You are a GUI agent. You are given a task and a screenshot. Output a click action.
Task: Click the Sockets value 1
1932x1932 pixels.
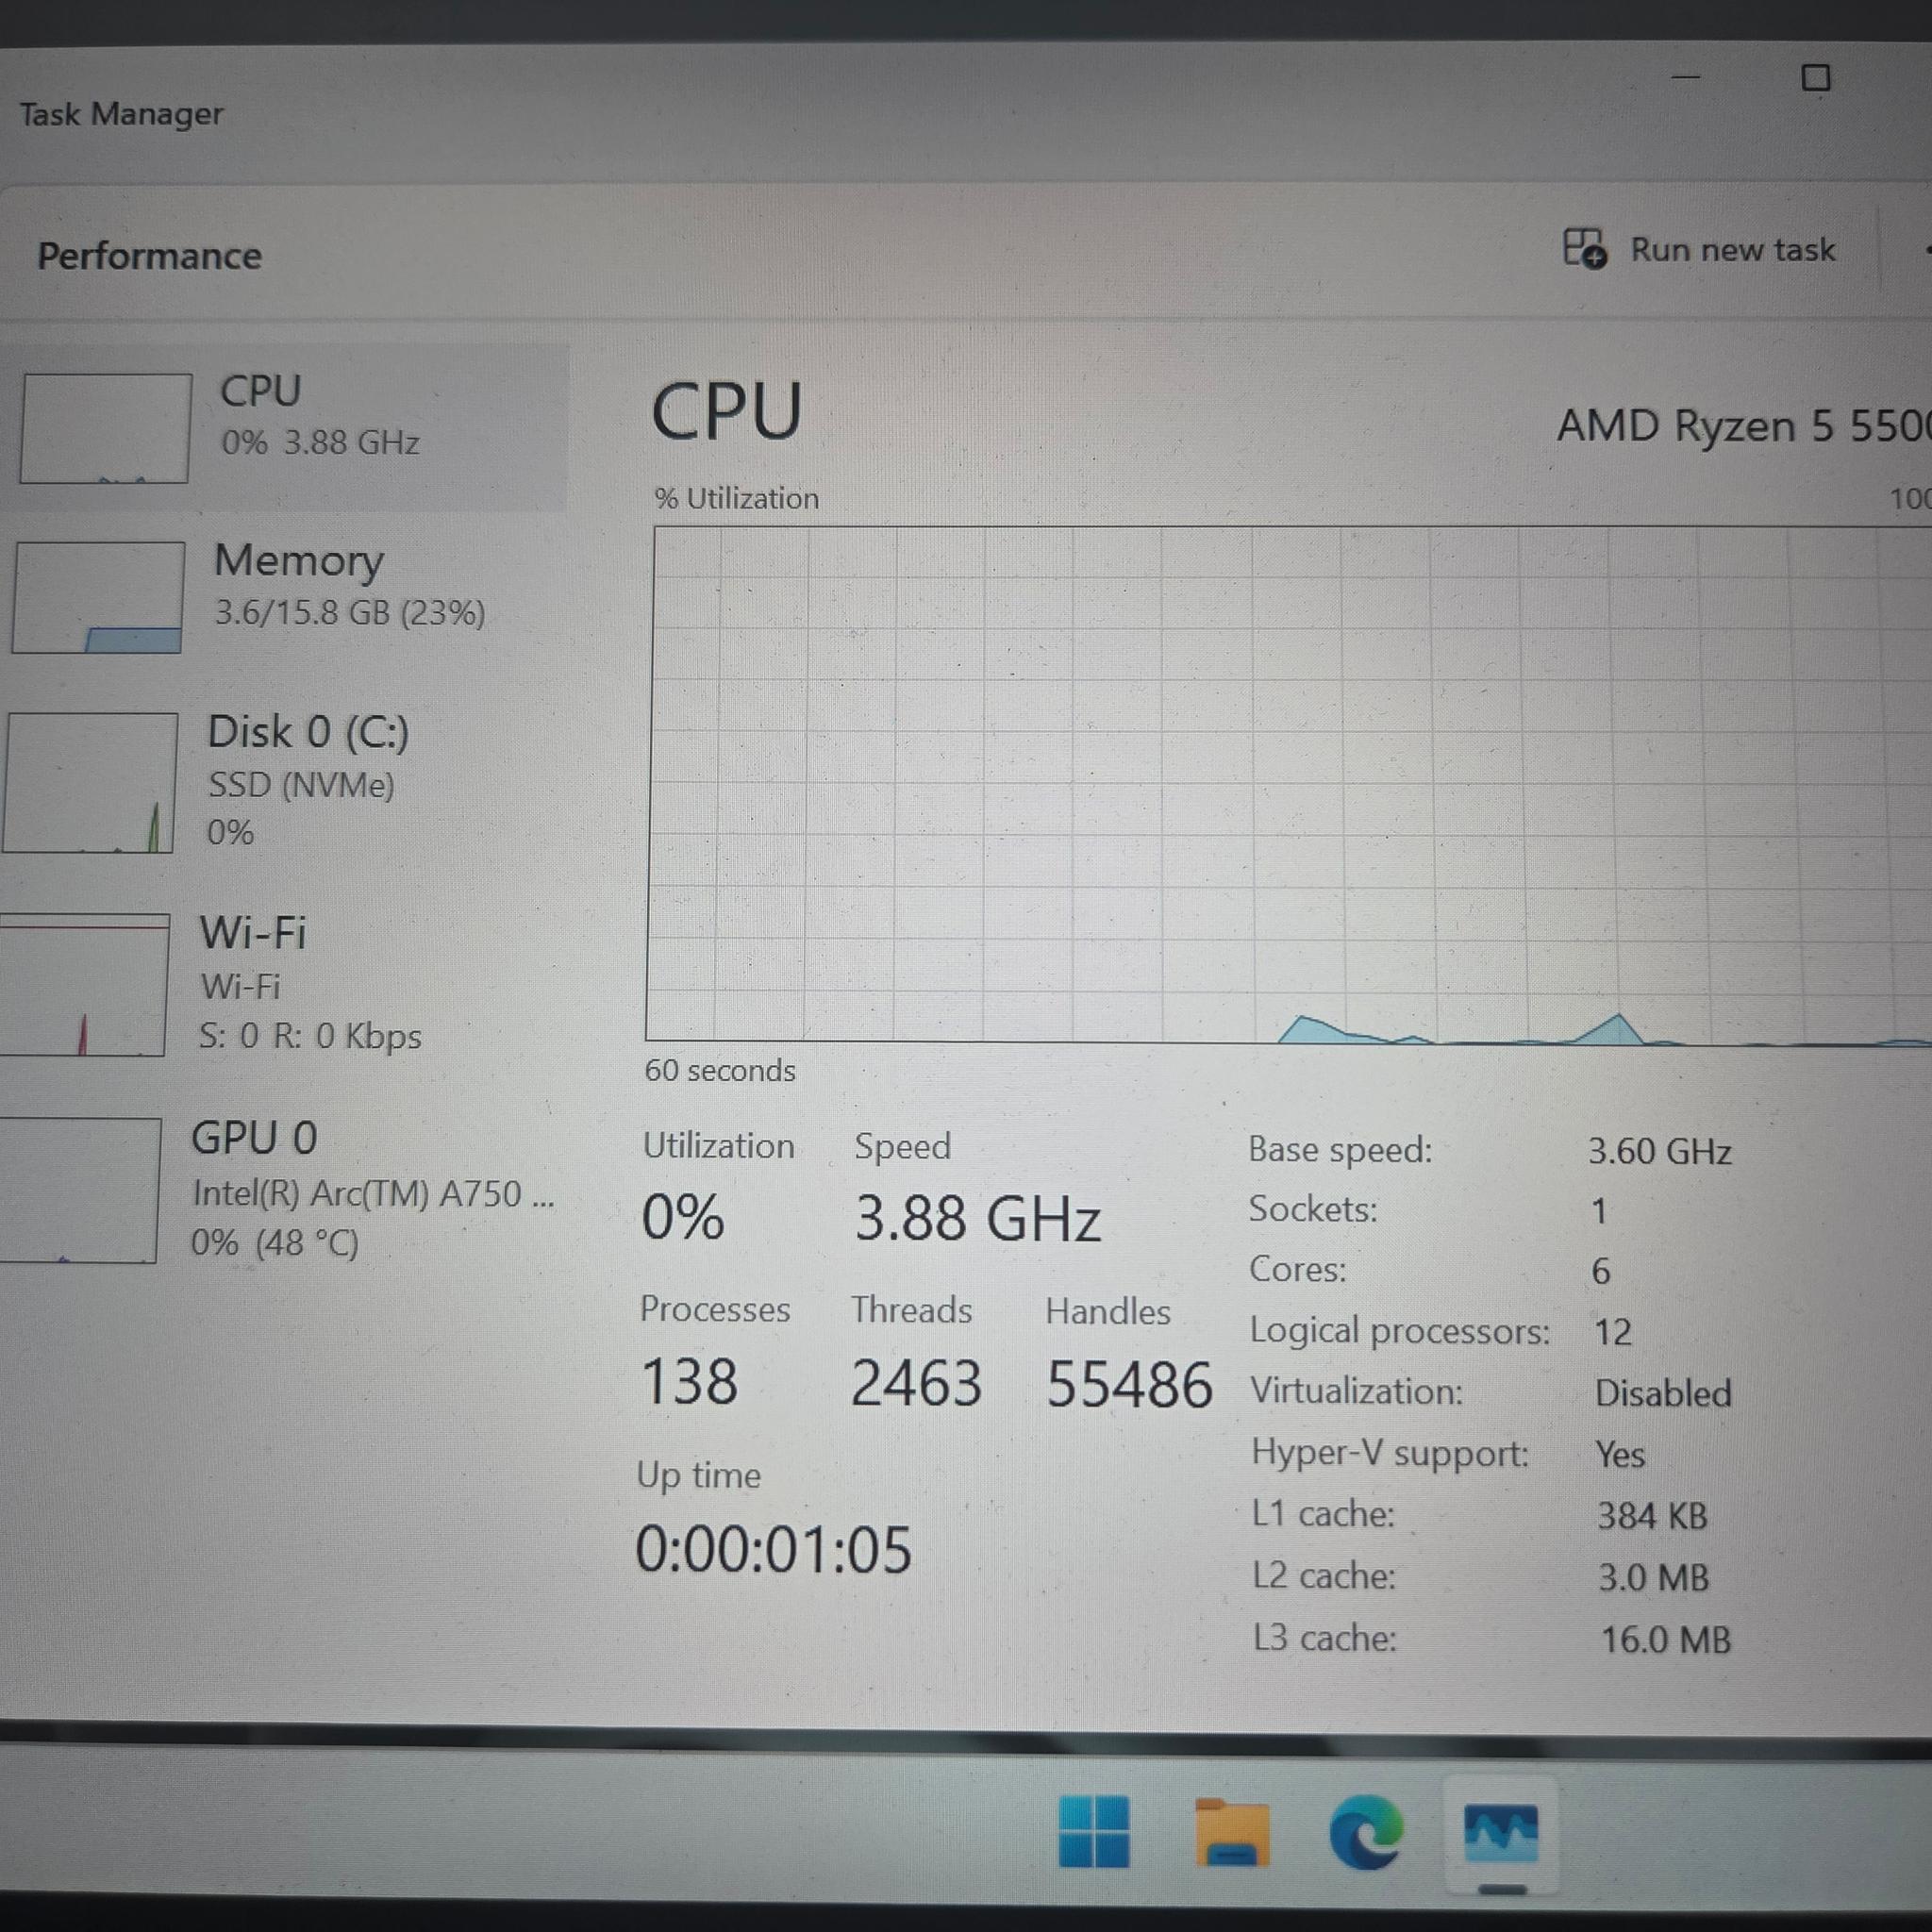pyautogui.click(x=1599, y=1211)
